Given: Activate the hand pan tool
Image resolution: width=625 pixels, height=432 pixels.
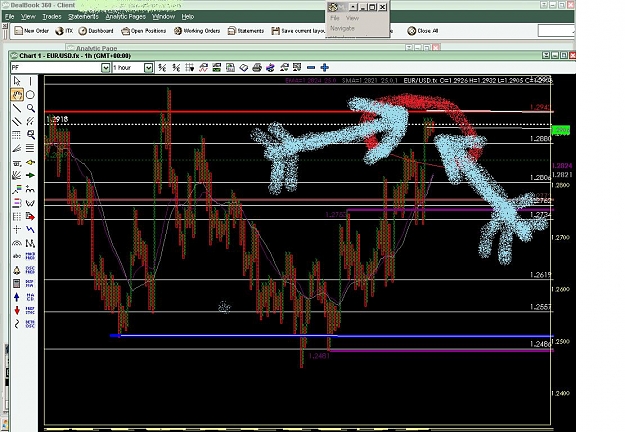Looking at the screenshot, I should click(x=17, y=95).
